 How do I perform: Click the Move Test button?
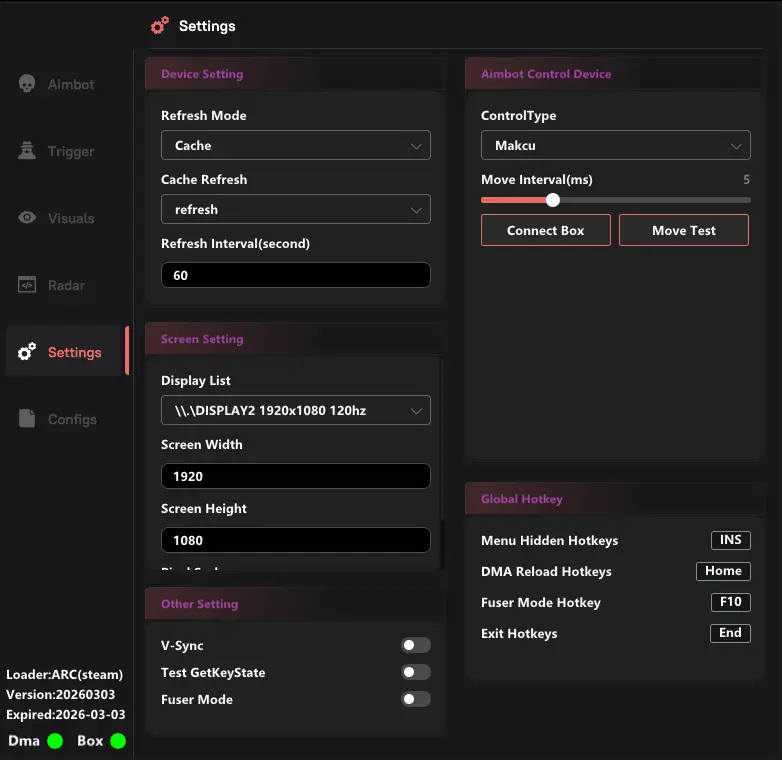[683, 230]
